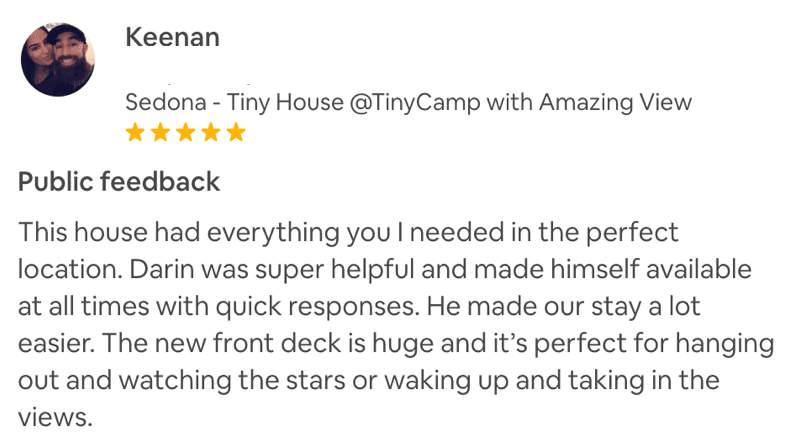Click the fourth rating star
Image resolution: width=792 pixels, height=448 pixels.
pyautogui.click(x=210, y=132)
